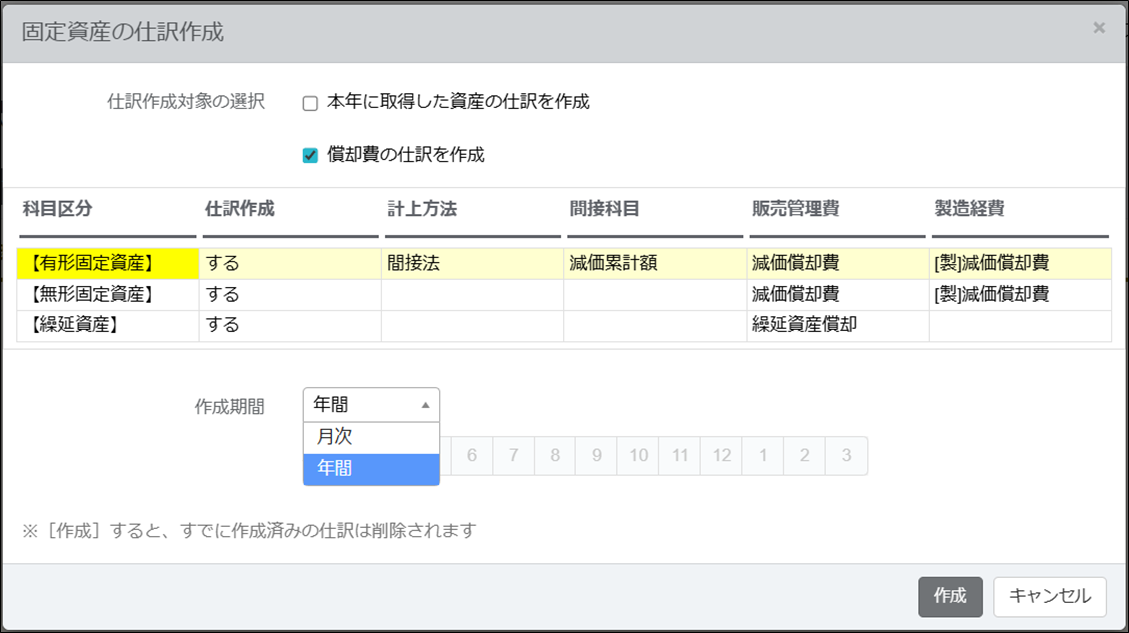The width and height of the screenshot is (1129, 633).
Task: Enable 本年に取得した資産の仕訳を作成 checkbox
Action: 310,102
